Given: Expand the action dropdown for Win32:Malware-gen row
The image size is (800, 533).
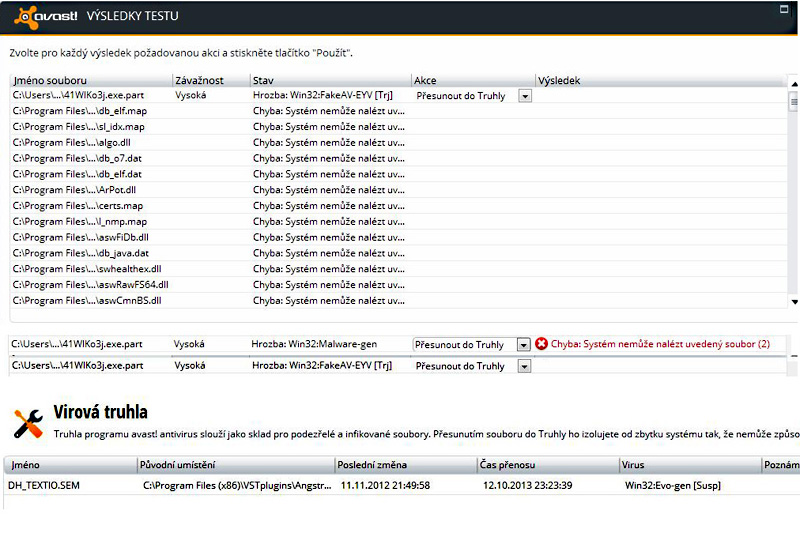Looking at the screenshot, I should [x=523, y=344].
